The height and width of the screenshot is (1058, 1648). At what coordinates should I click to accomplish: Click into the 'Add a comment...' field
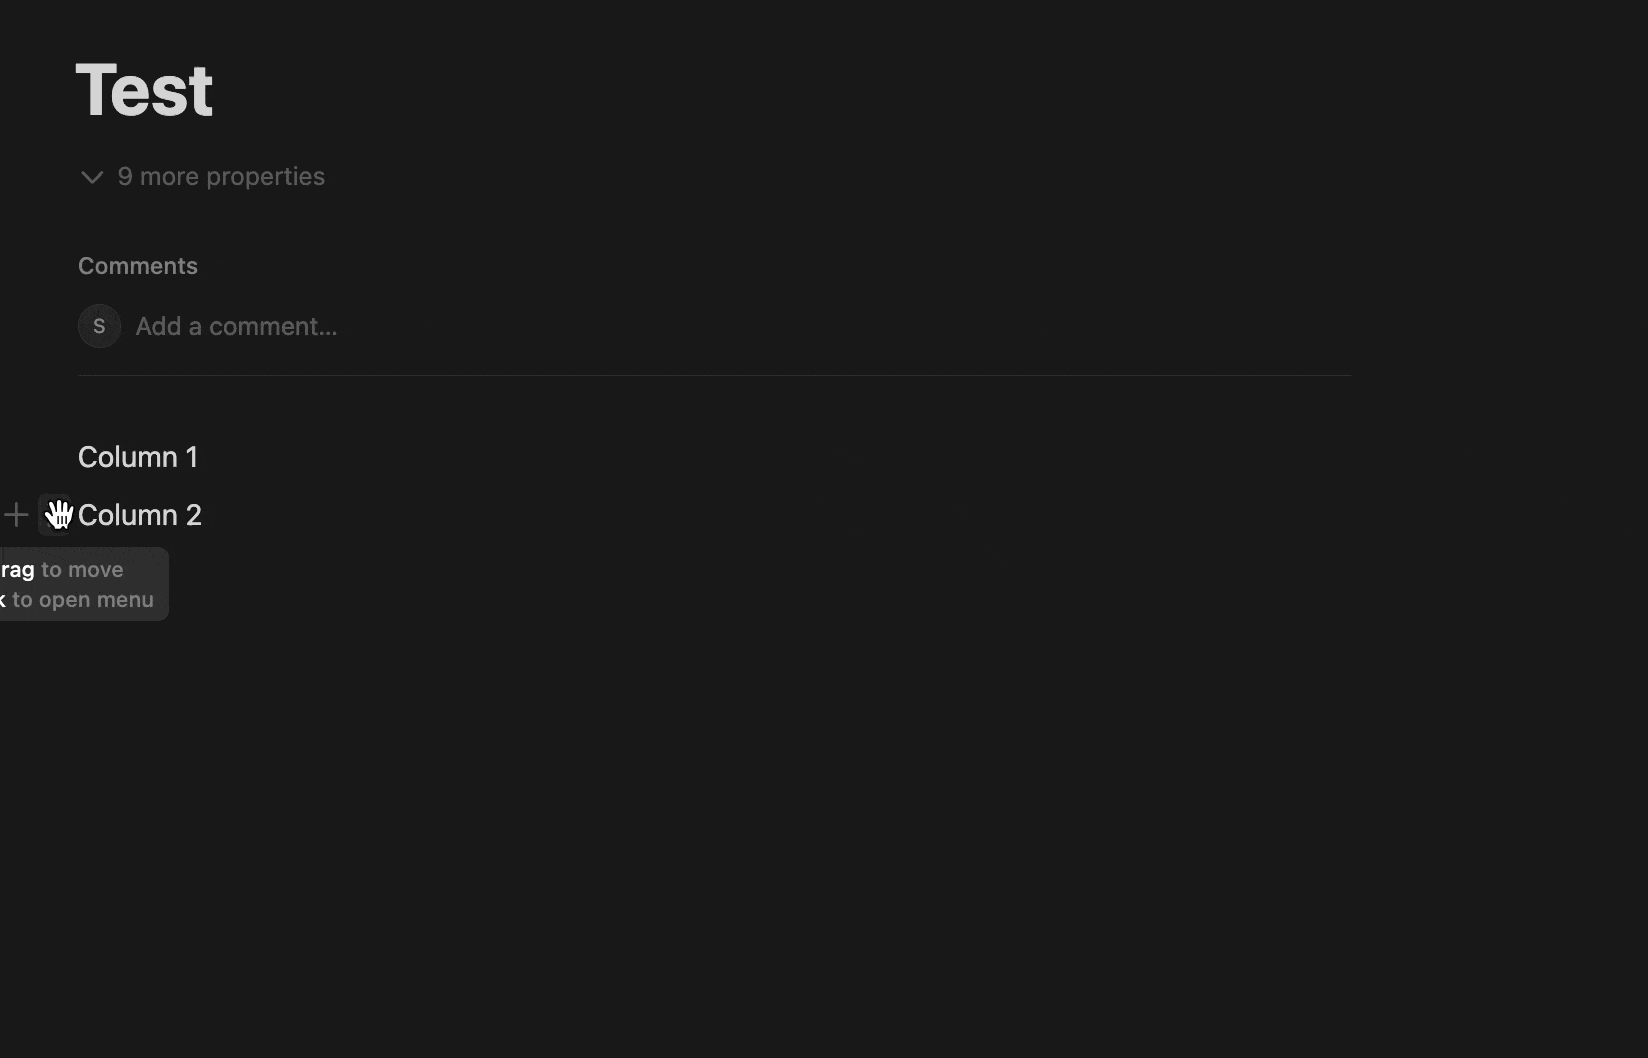(236, 327)
